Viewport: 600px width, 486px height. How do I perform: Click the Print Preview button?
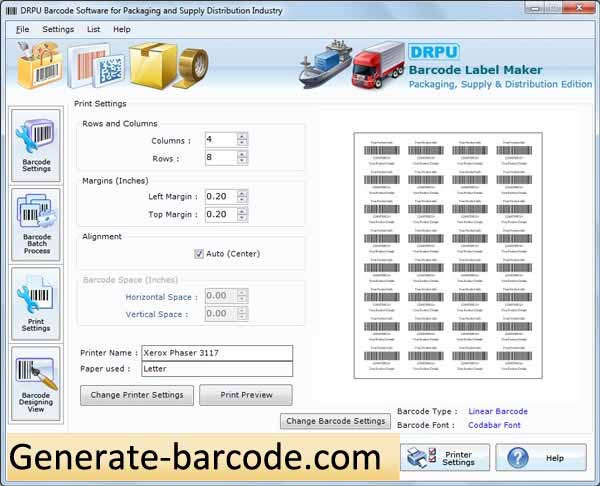point(246,395)
